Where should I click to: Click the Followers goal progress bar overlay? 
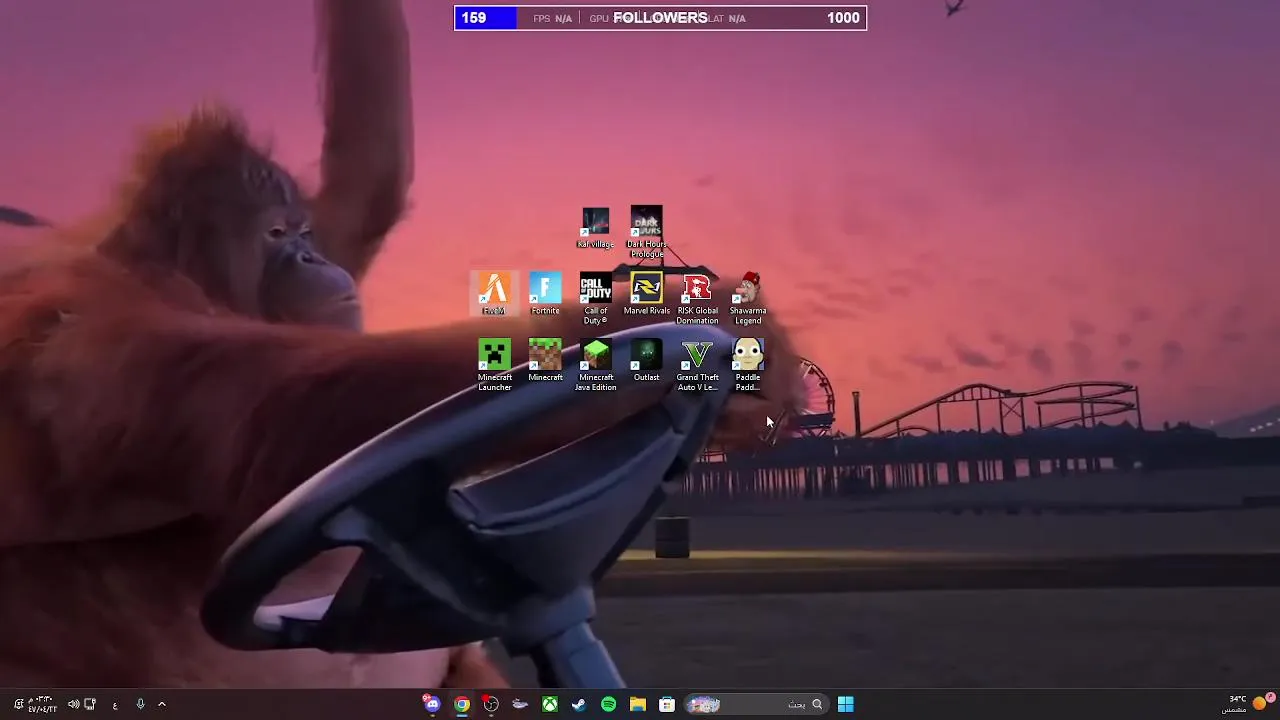[x=660, y=18]
